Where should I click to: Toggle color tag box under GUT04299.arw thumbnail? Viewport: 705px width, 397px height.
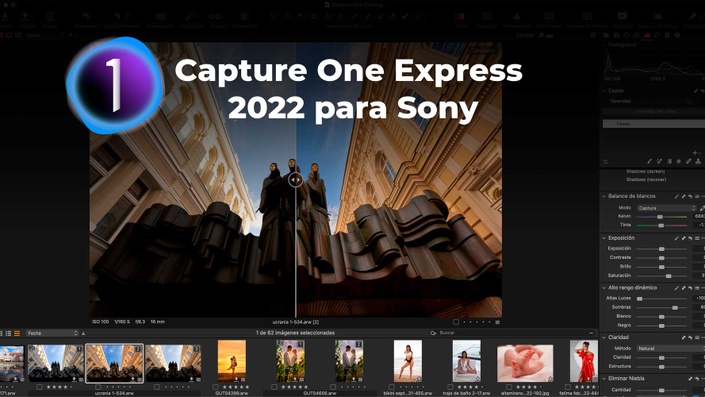215,387
